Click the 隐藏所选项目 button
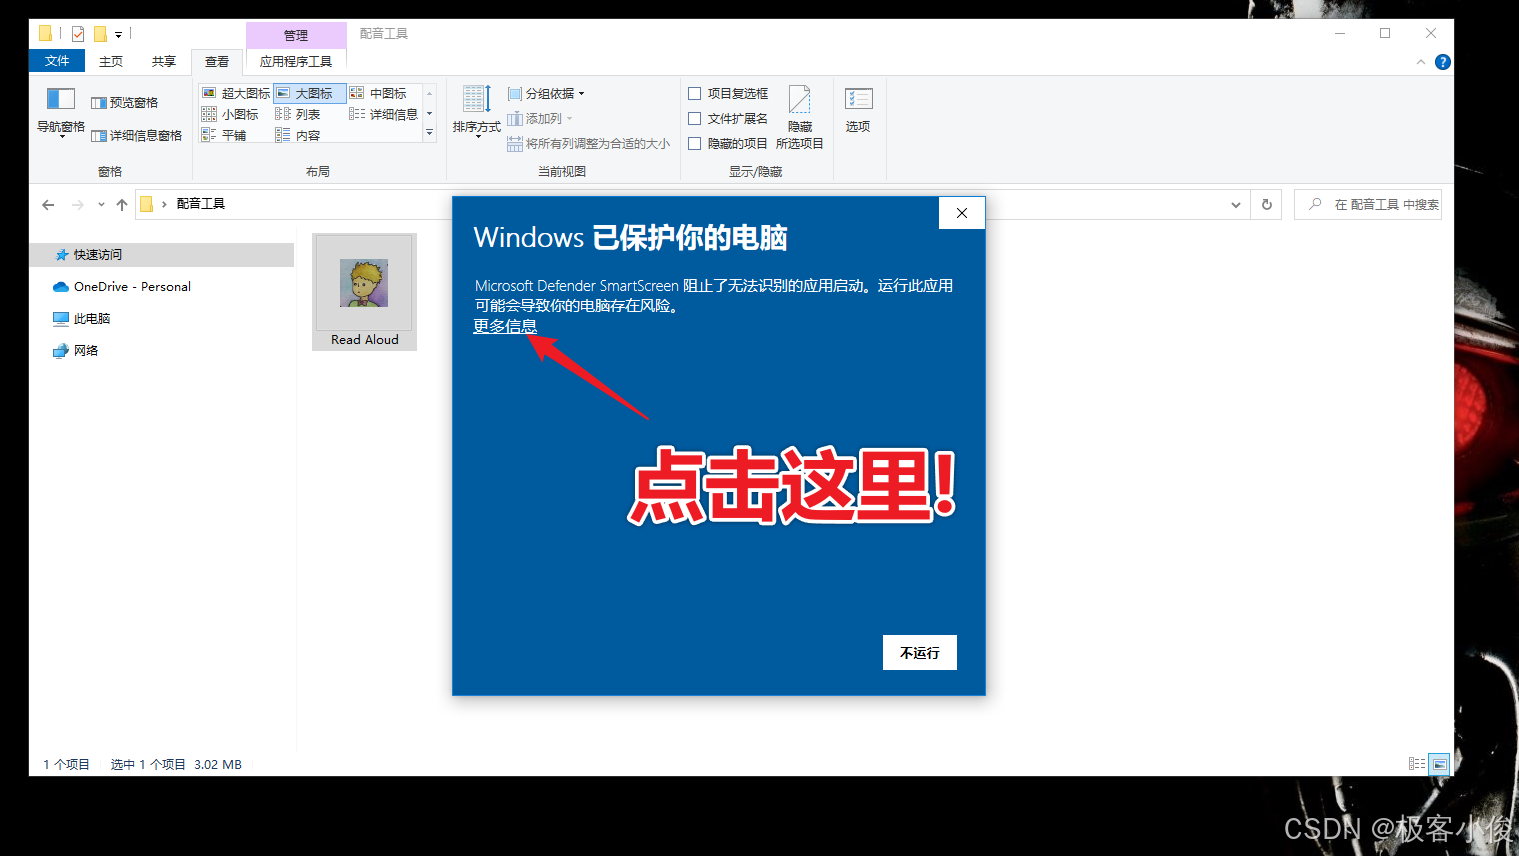 pyautogui.click(x=800, y=117)
